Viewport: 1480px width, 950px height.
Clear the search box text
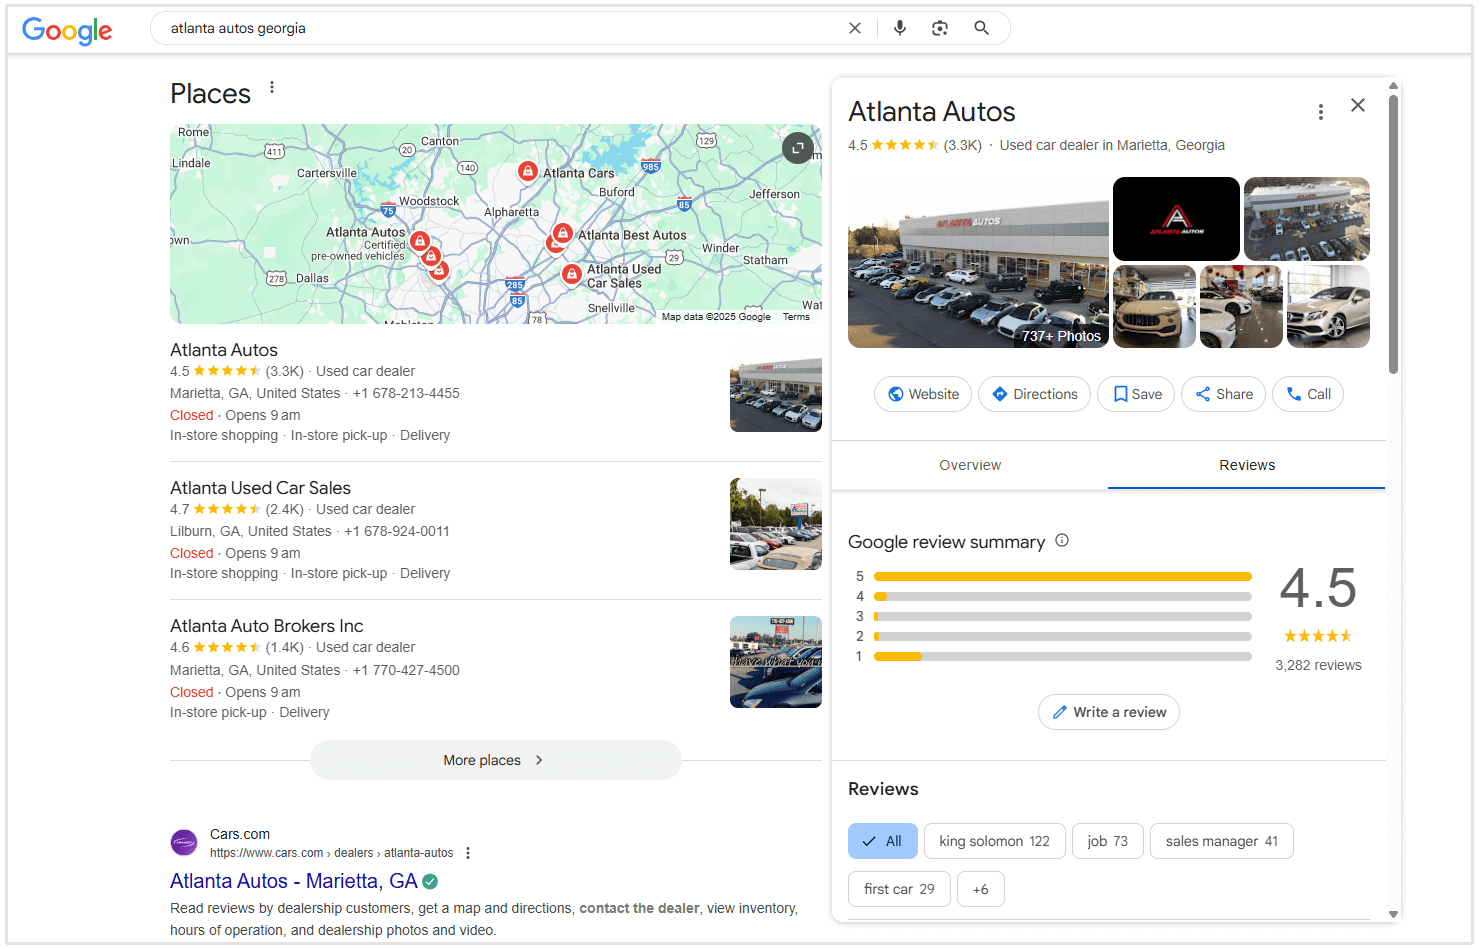(x=855, y=28)
